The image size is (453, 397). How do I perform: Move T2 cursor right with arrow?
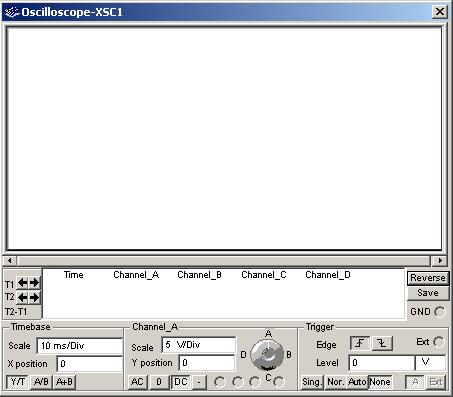[34, 297]
